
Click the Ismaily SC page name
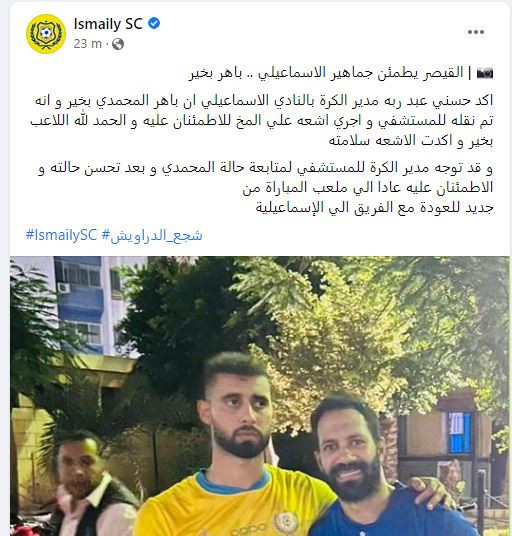(x=108, y=24)
